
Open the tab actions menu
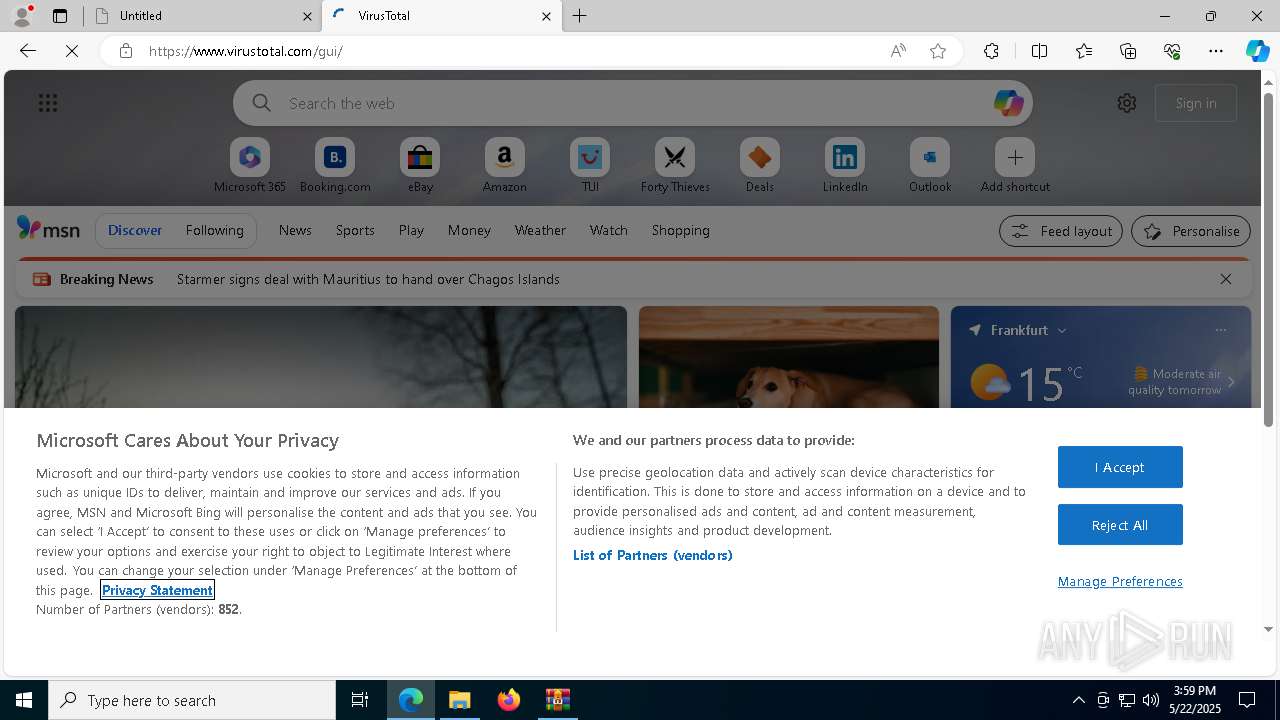(x=60, y=16)
